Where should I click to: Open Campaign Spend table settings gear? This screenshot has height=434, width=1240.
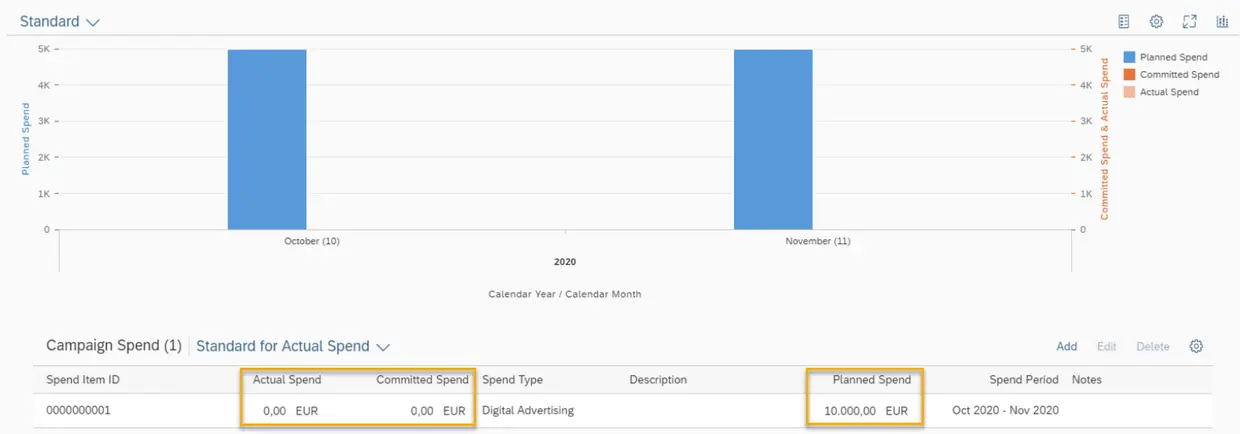(1196, 346)
